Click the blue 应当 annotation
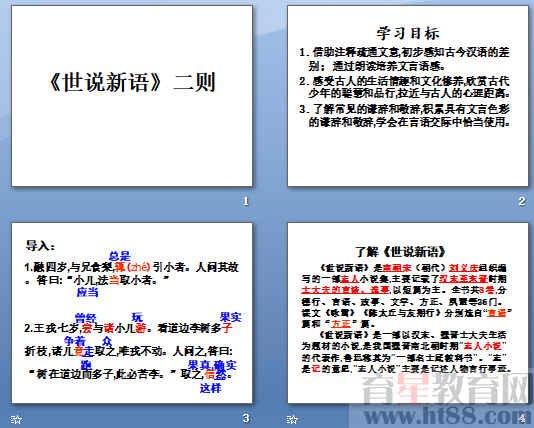Screen dimensions: 534x428 click(87, 292)
